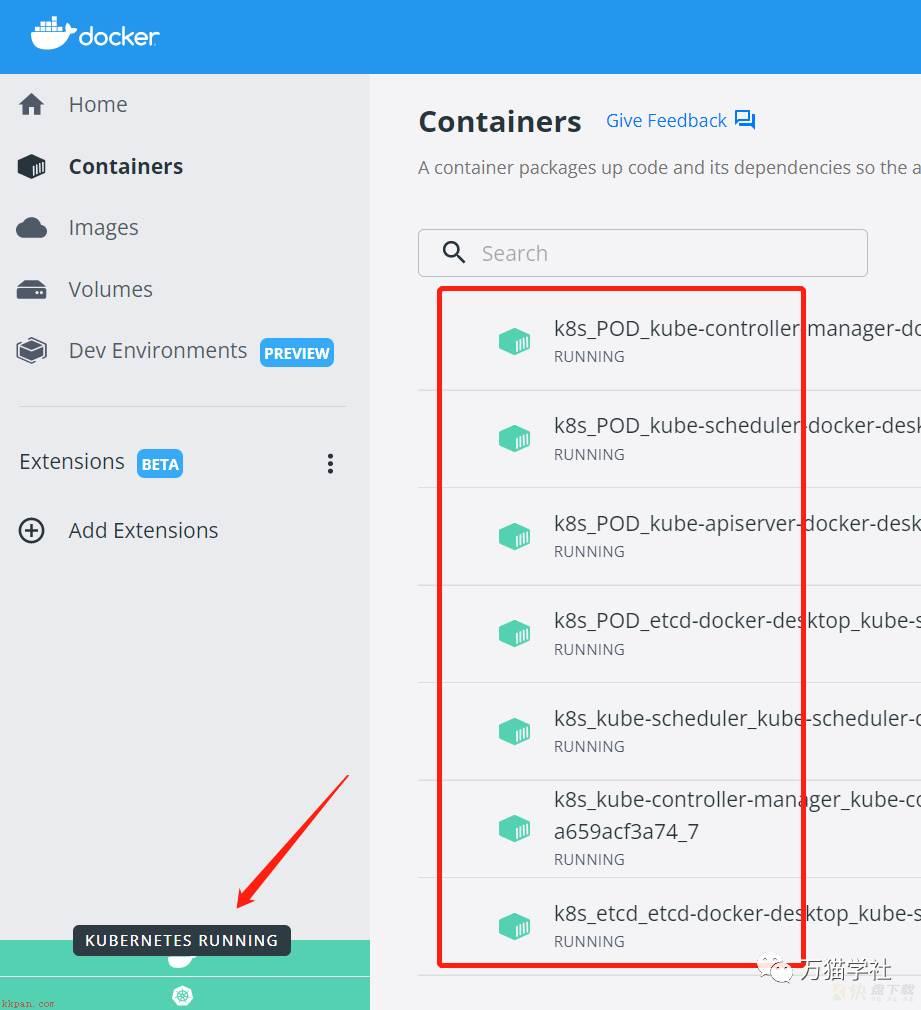The height and width of the screenshot is (1010, 921).
Task: Select k8s_kube-scheduler_kube-scheduler container name
Action: click(x=737, y=718)
